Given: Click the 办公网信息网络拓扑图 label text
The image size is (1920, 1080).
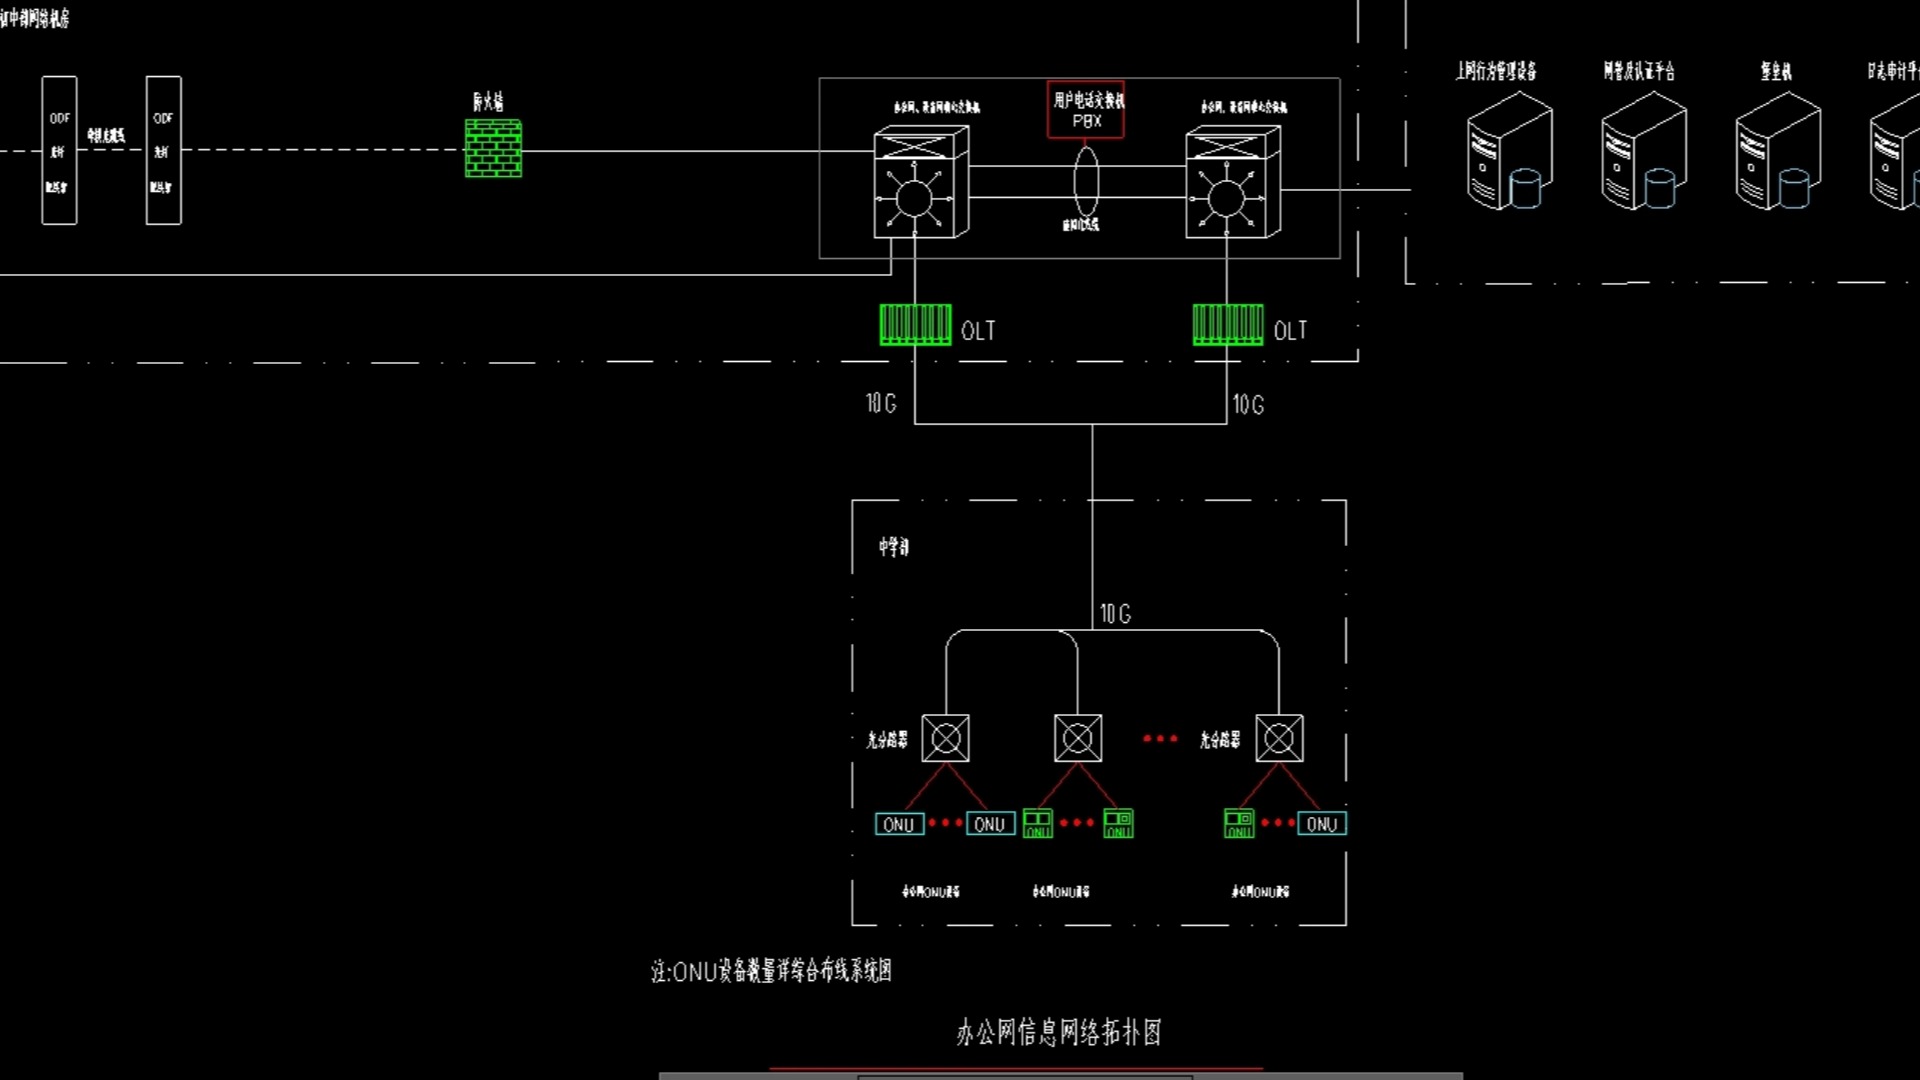Looking at the screenshot, I should [1055, 1031].
